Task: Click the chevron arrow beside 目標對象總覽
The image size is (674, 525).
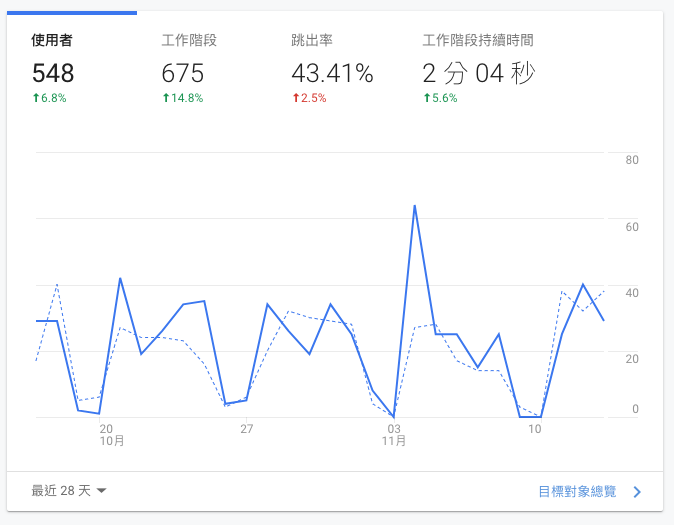Action: point(637,492)
